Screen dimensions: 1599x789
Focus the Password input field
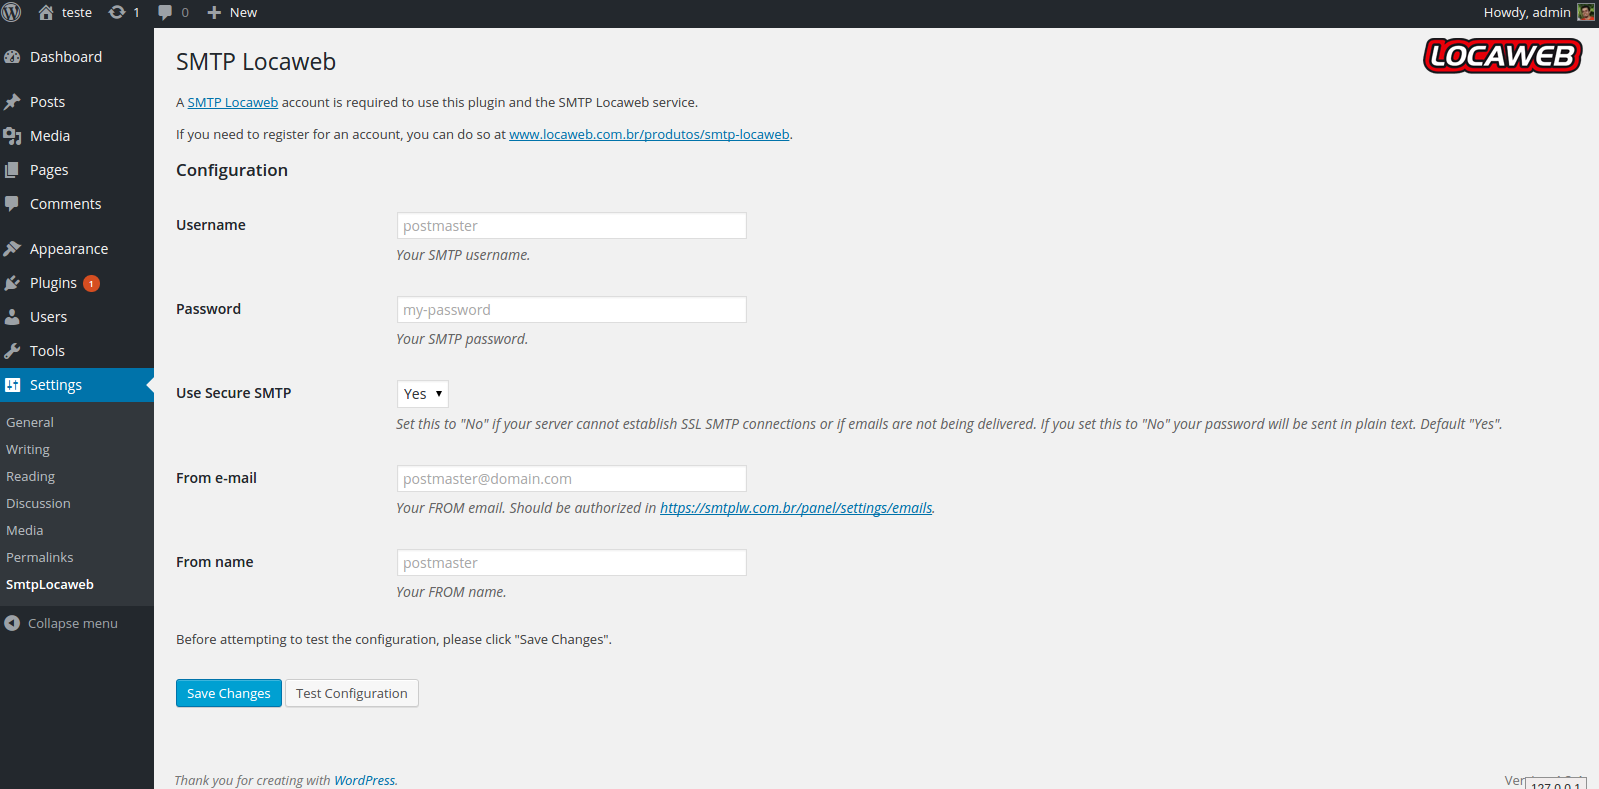572,310
